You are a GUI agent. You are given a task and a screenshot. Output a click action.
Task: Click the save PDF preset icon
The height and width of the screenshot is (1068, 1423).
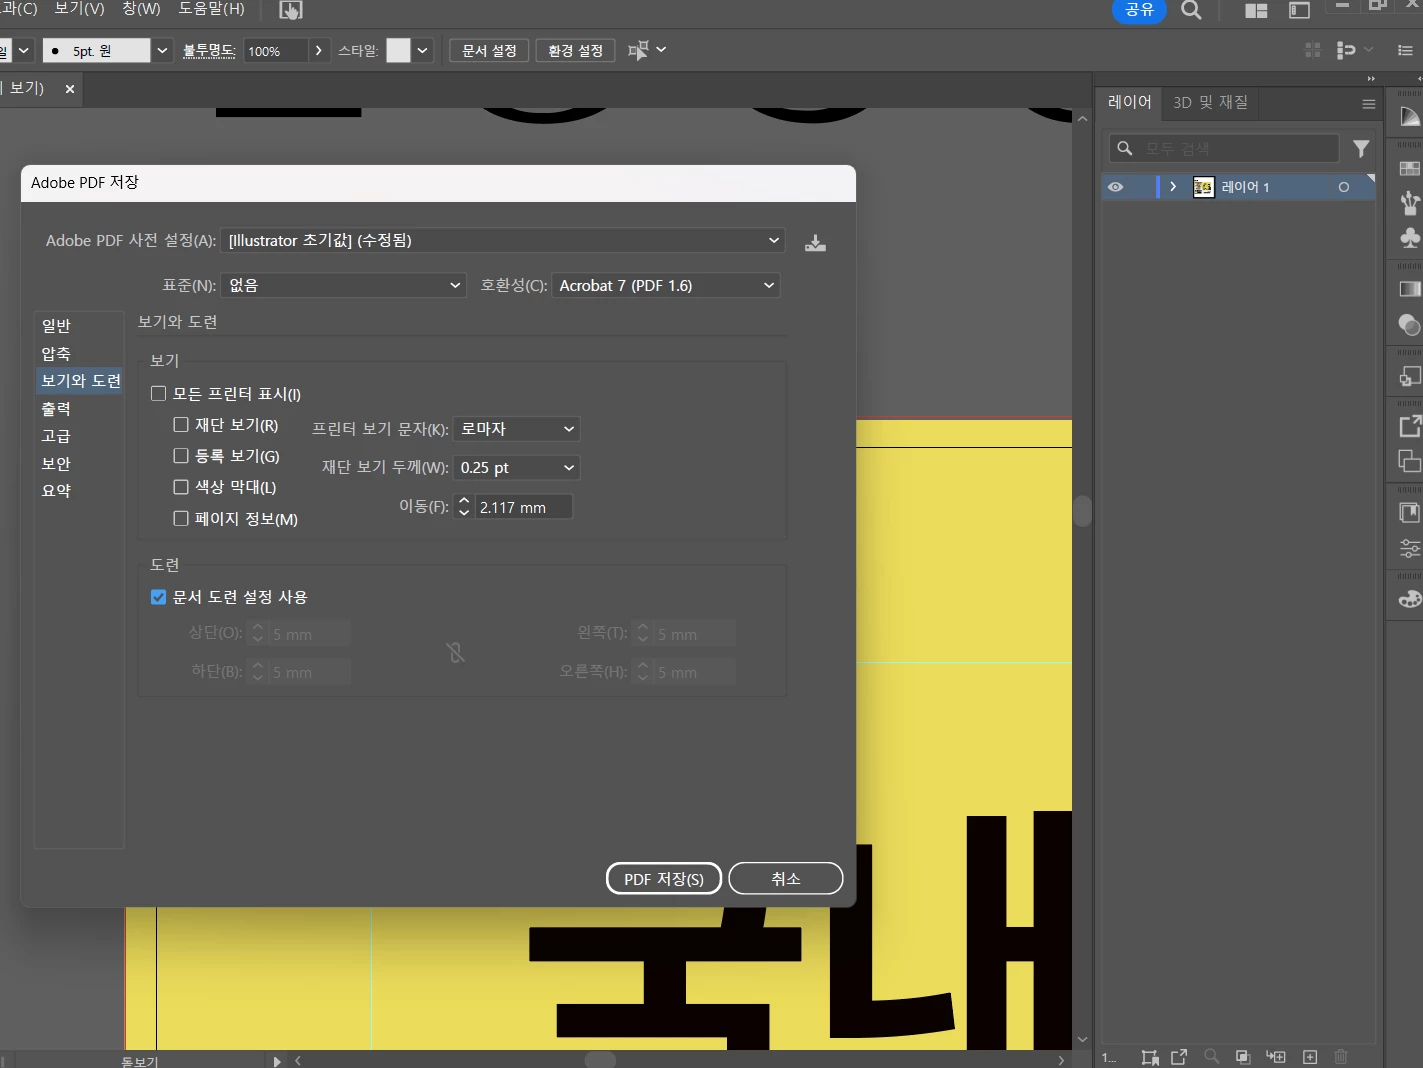[x=815, y=243]
